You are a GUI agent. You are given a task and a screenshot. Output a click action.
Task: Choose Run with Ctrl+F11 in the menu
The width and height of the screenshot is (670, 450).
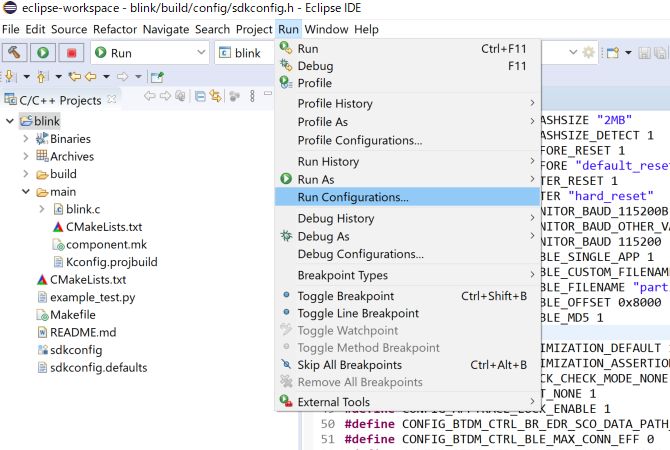click(x=408, y=49)
